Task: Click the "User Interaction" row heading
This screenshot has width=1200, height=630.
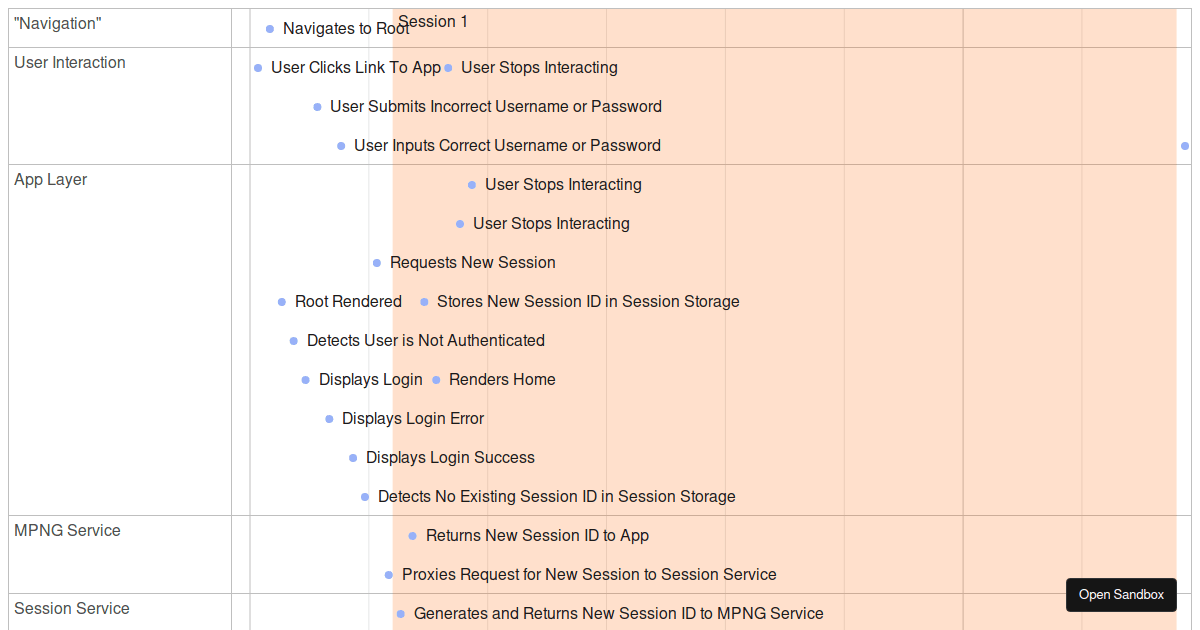Action: tap(70, 62)
